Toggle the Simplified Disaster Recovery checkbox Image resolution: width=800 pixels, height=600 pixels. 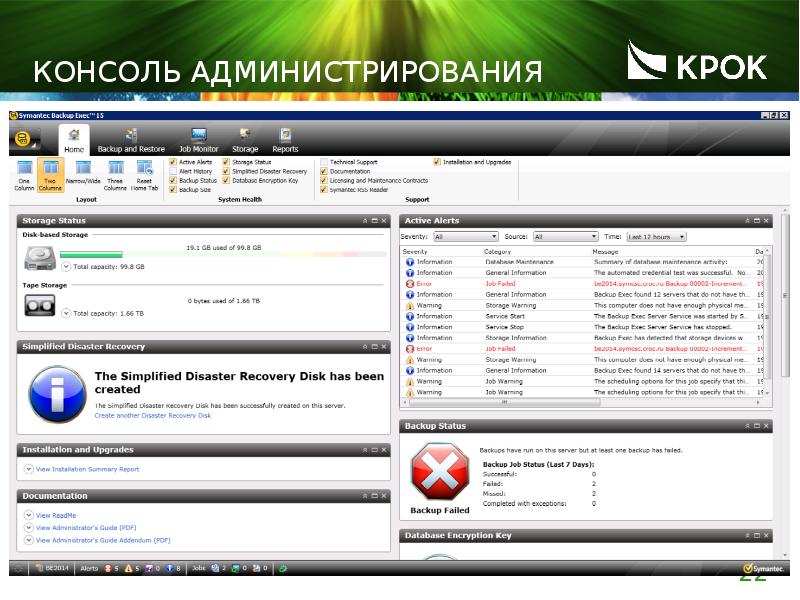226,171
